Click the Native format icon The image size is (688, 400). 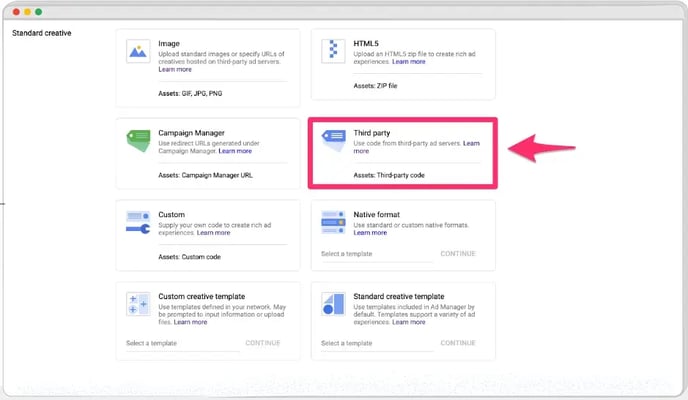(x=333, y=223)
